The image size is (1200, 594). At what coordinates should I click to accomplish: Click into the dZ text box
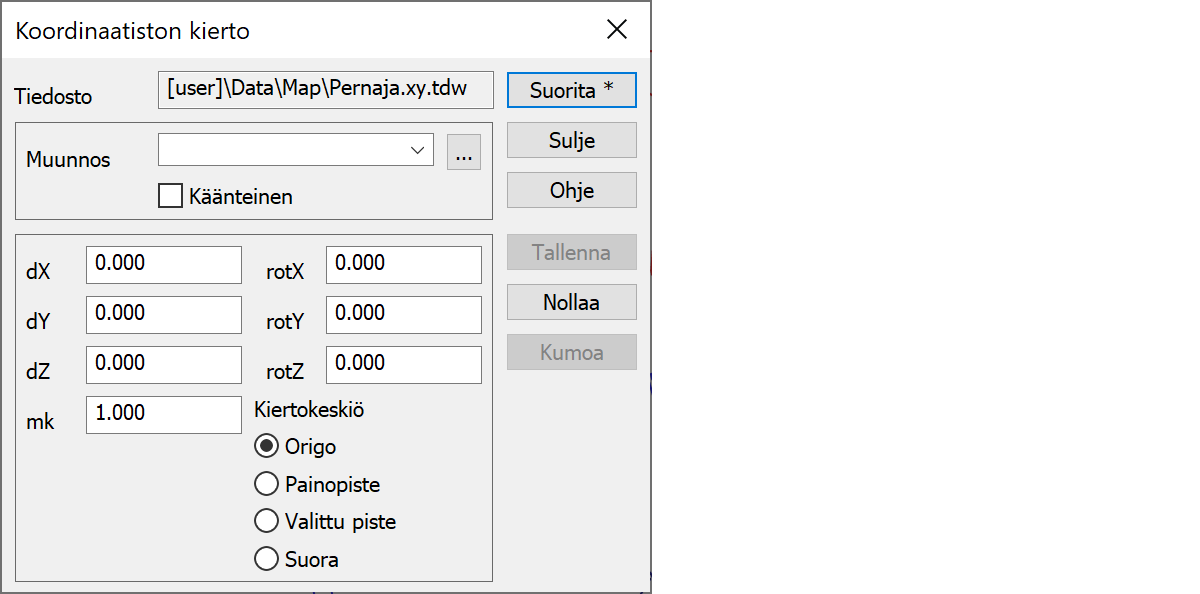pos(164,365)
